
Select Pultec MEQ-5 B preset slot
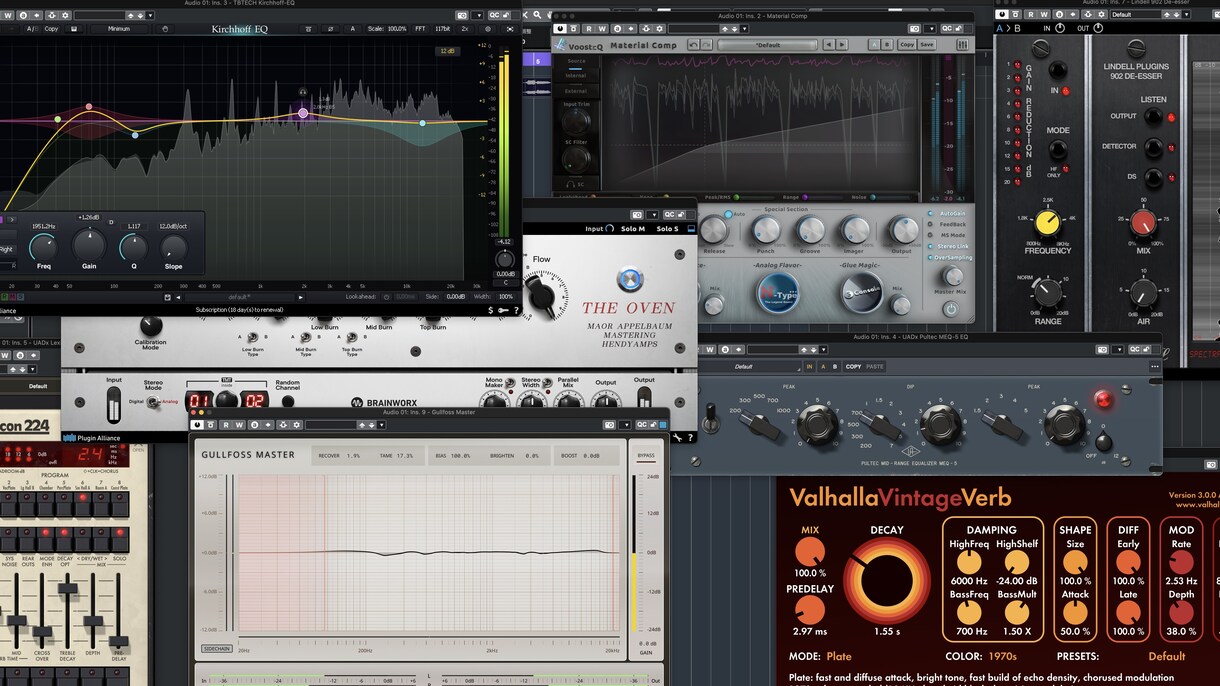pyautogui.click(x=835, y=367)
